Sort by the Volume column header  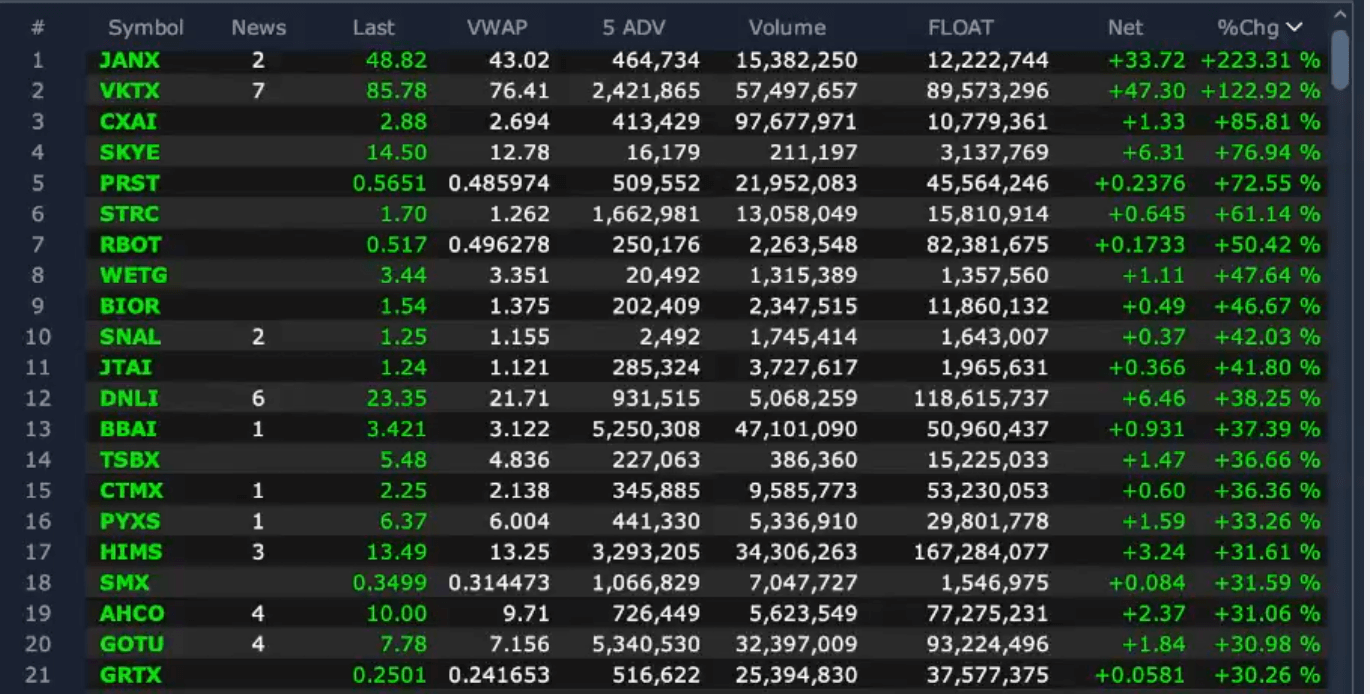[x=787, y=28]
